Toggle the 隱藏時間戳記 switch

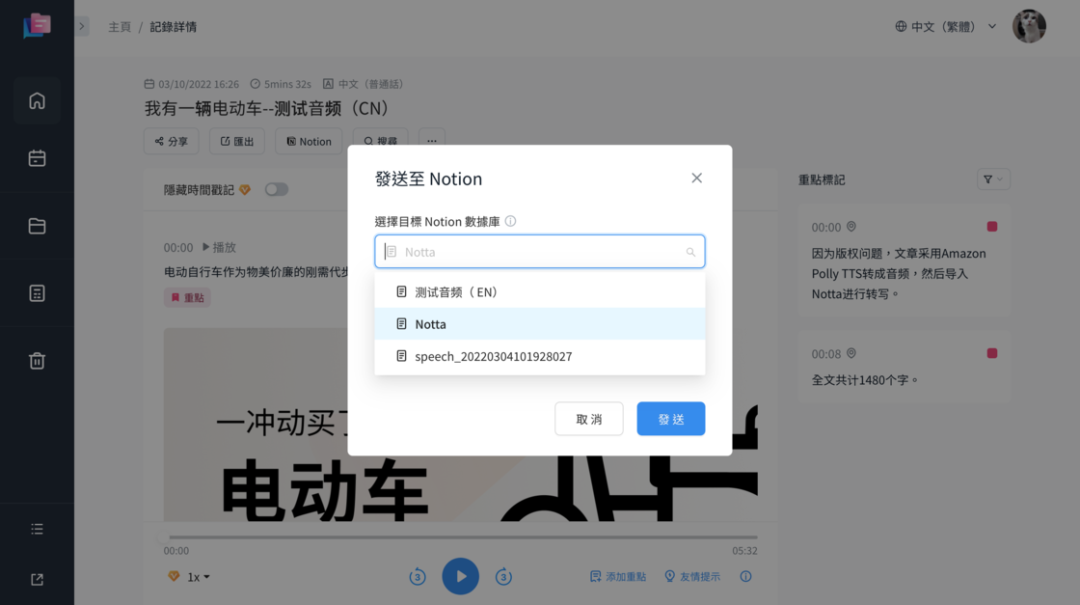point(276,189)
